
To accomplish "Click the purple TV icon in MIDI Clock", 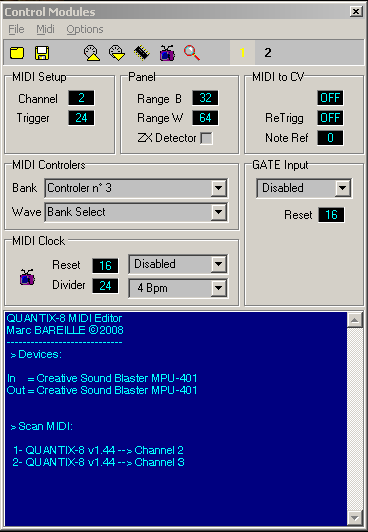I will (x=27, y=277).
